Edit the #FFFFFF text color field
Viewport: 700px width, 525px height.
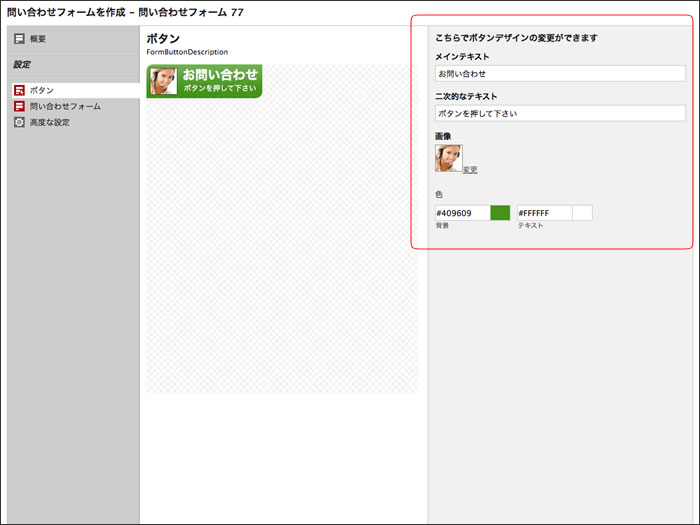545,213
